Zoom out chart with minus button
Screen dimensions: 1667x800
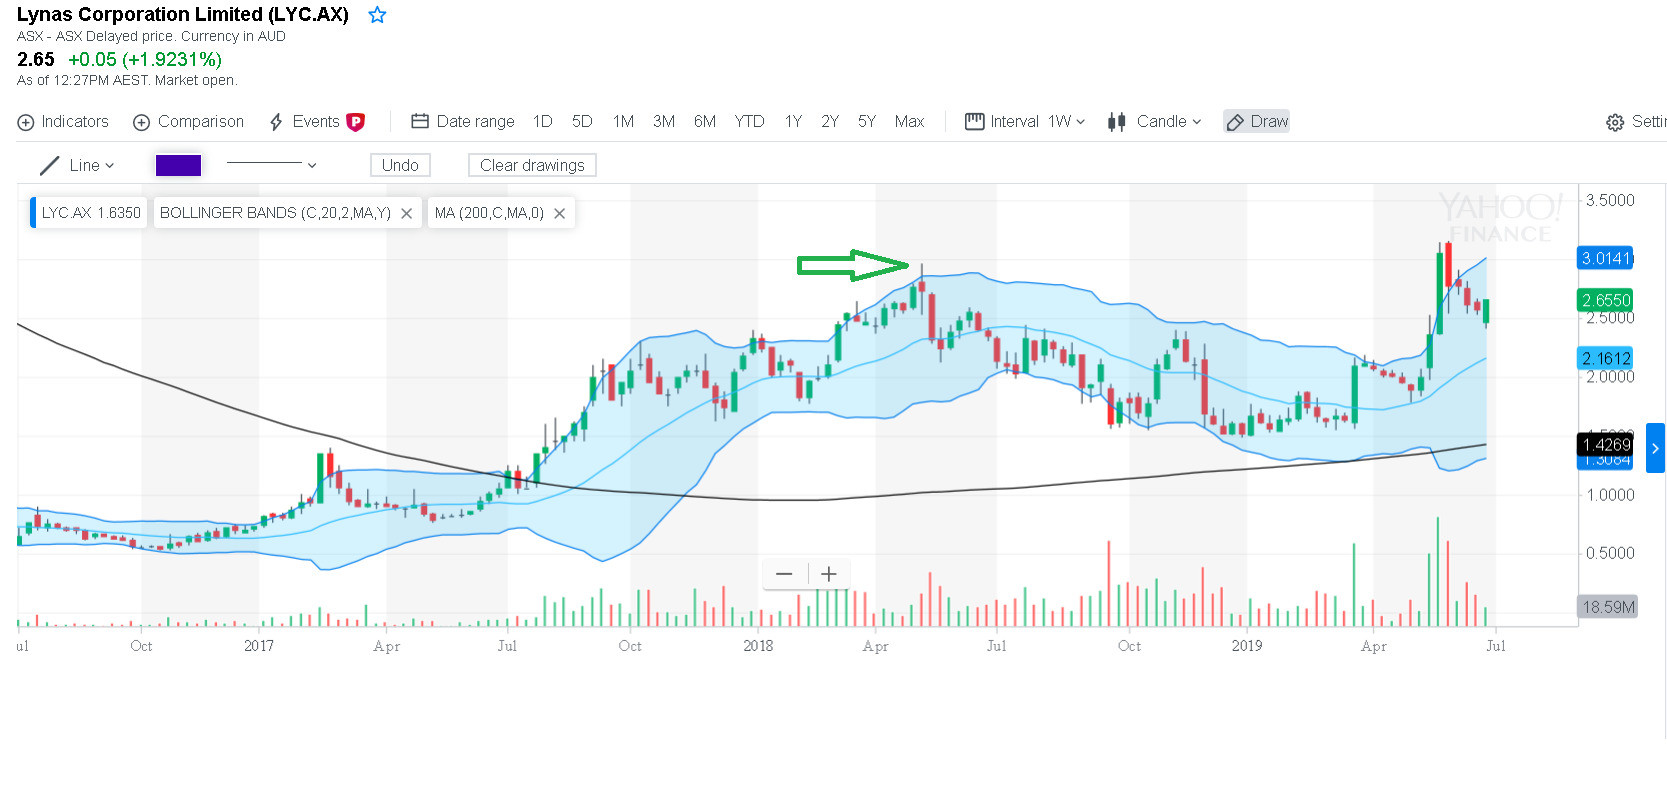point(784,574)
